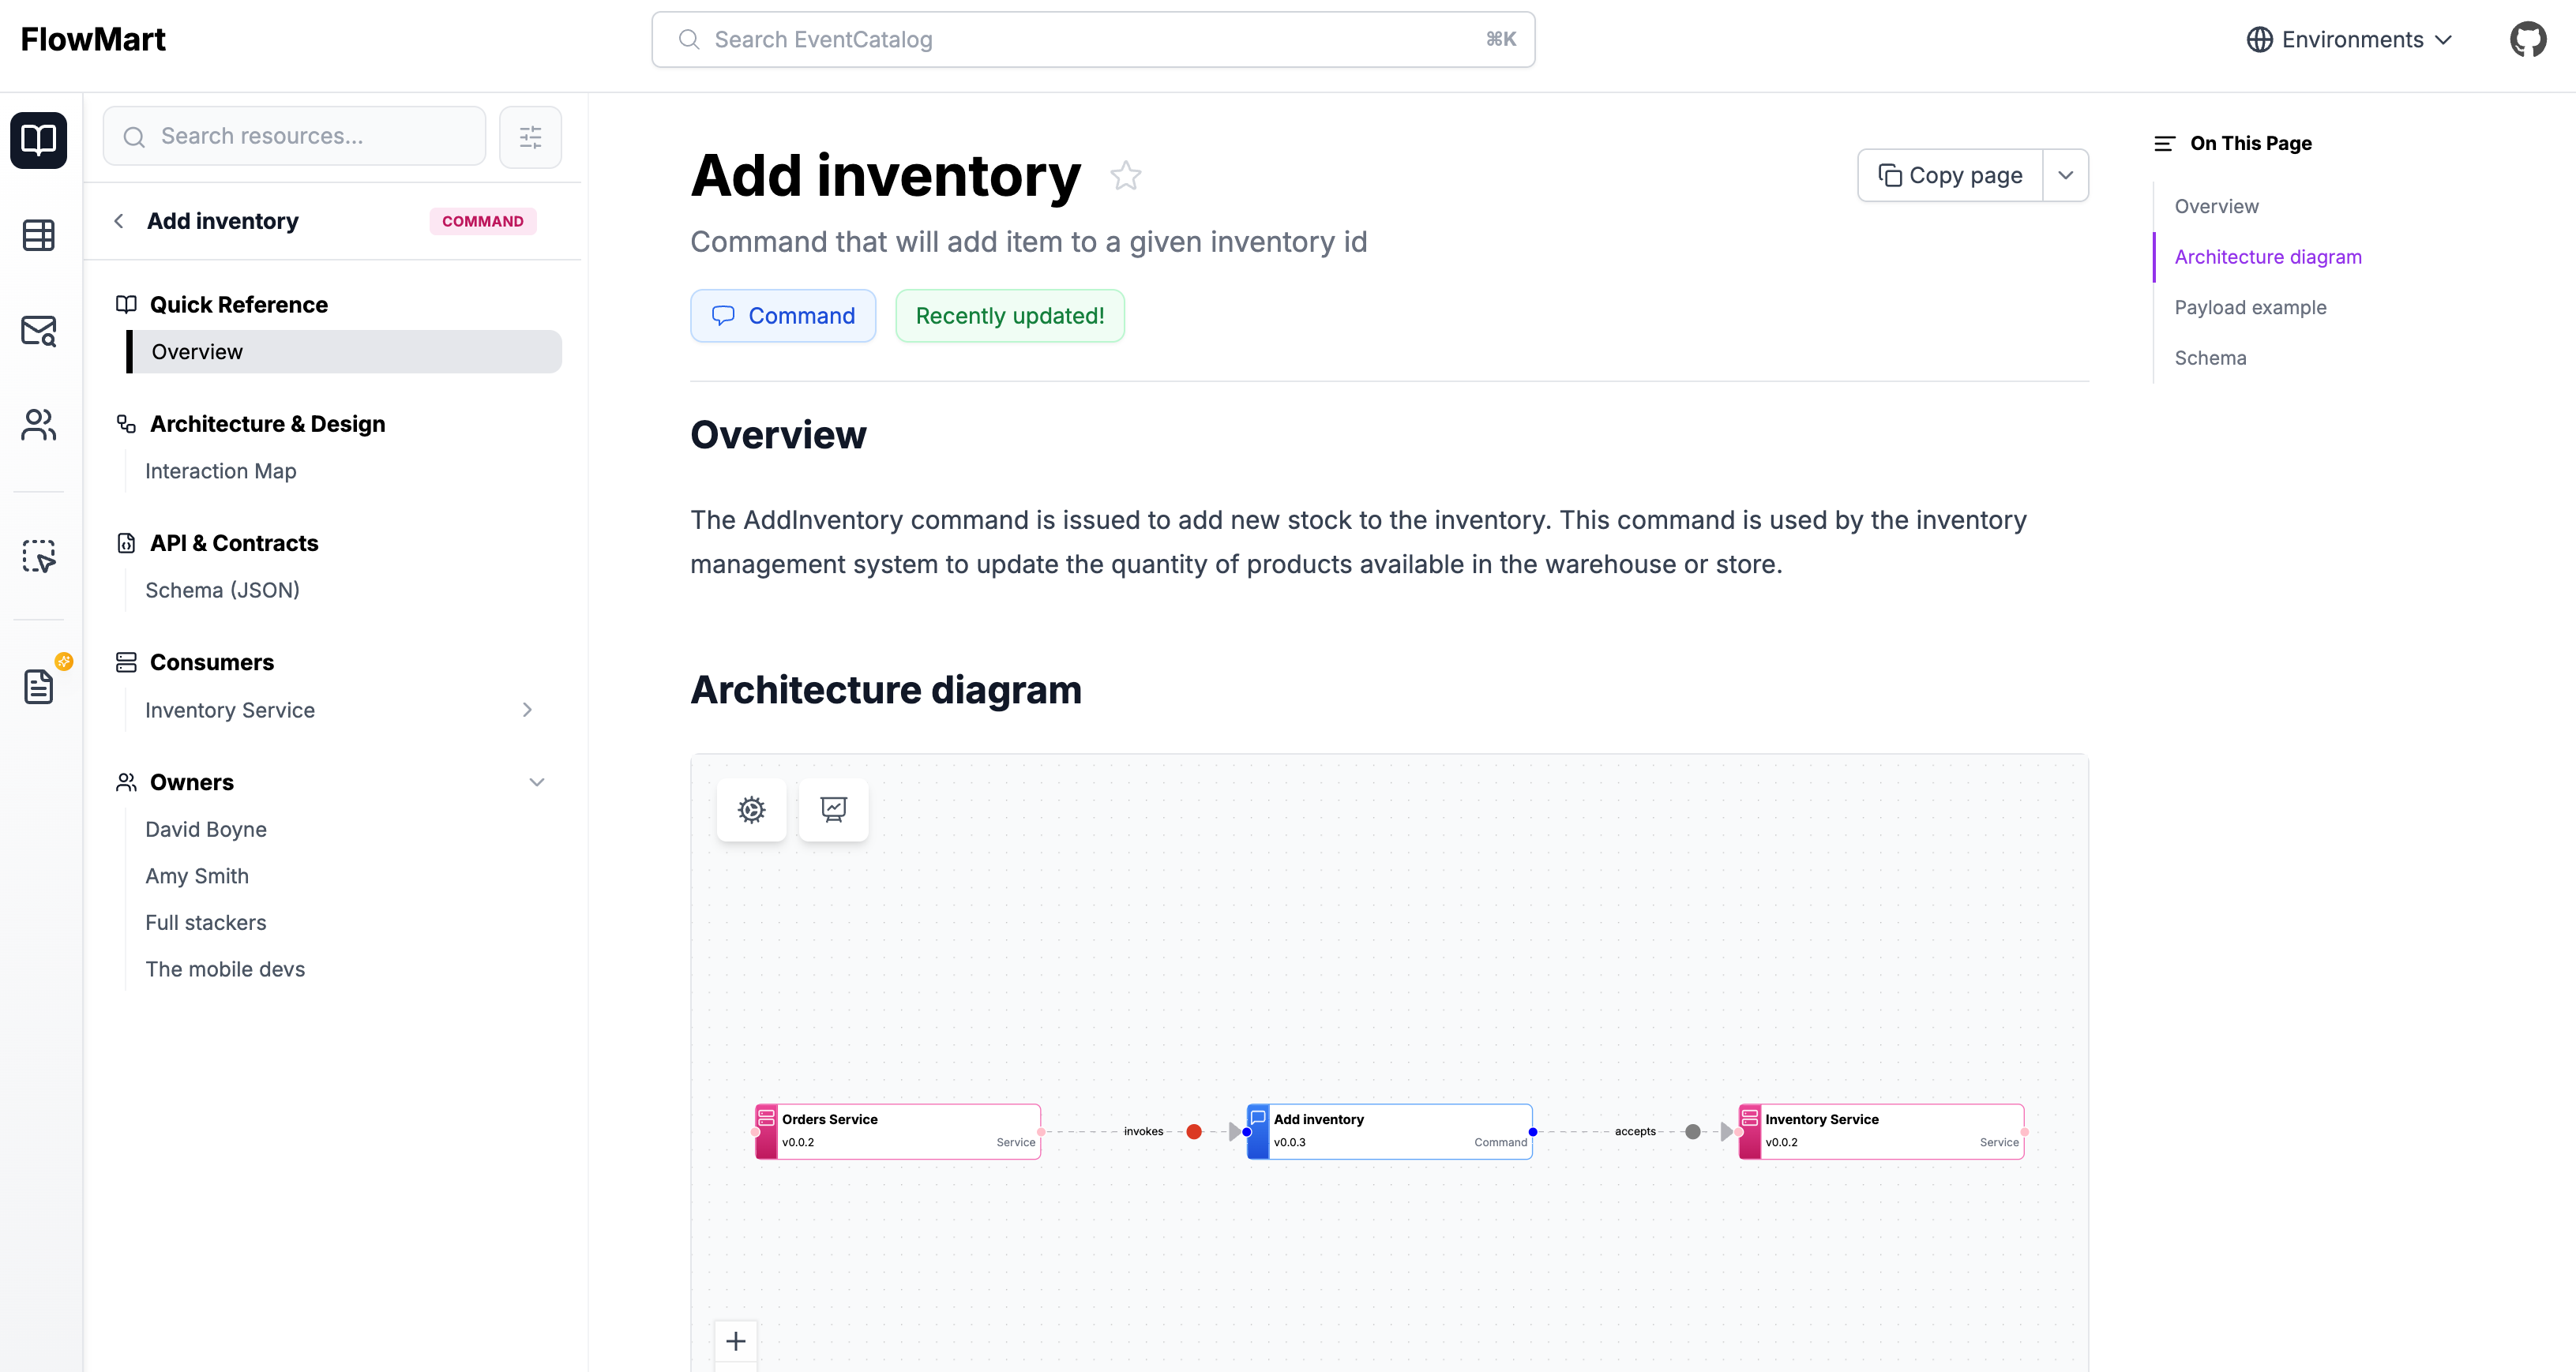This screenshot has width=2576, height=1372.
Task: Open the documentation book sidebar icon
Action: [39, 140]
